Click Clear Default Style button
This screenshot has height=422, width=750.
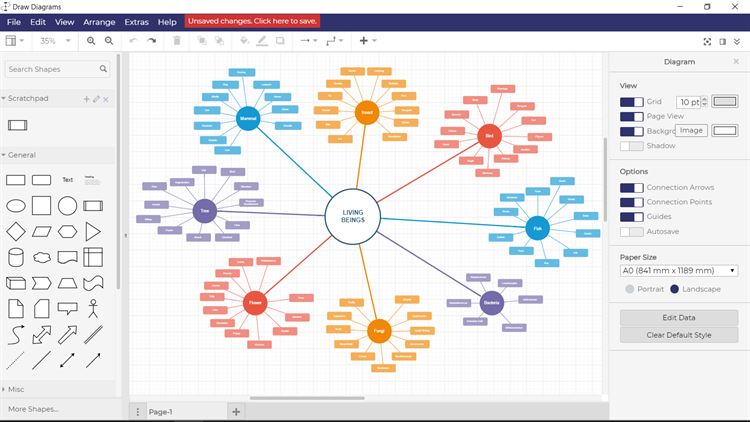(679, 335)
